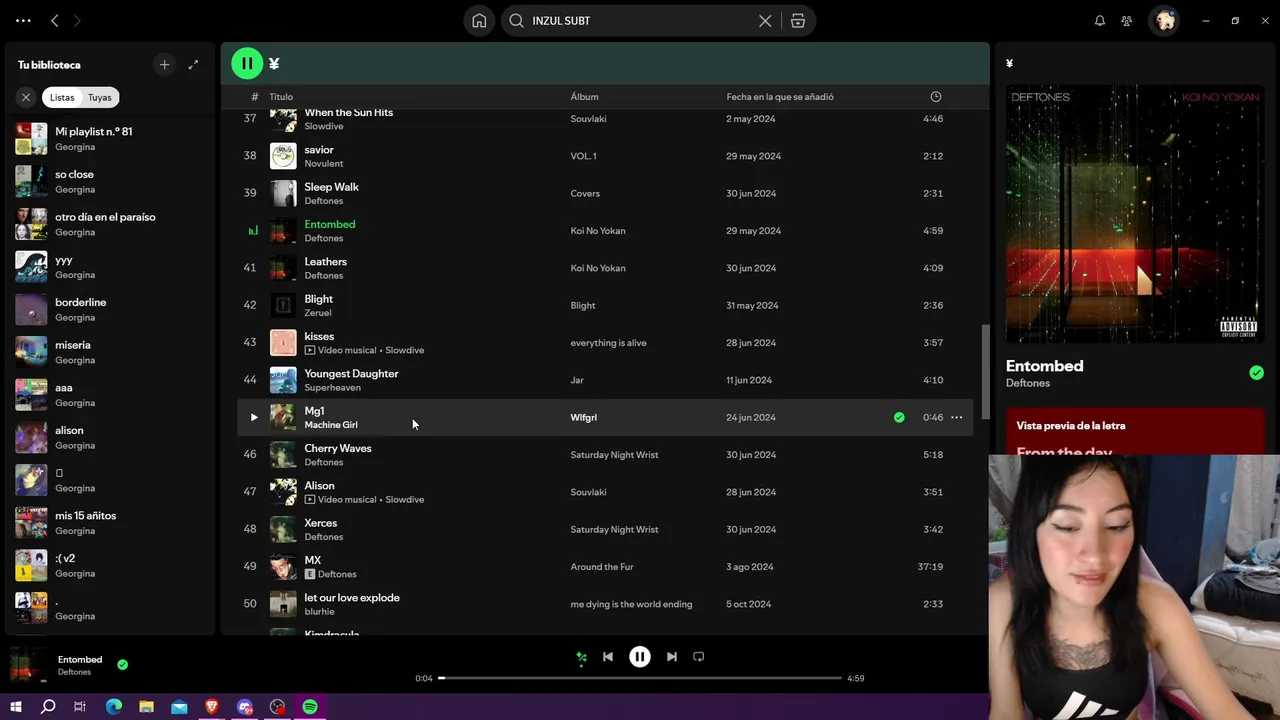Go back with the left arrow
The image size is (1280, 720).
55,20
